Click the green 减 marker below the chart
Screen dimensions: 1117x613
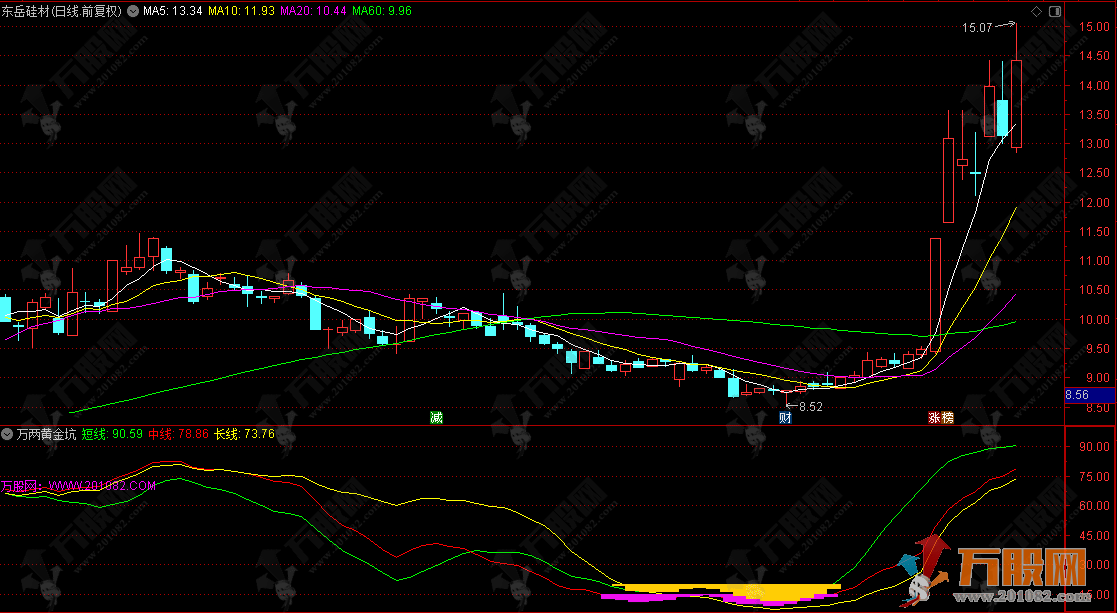[x=436, y=416]
